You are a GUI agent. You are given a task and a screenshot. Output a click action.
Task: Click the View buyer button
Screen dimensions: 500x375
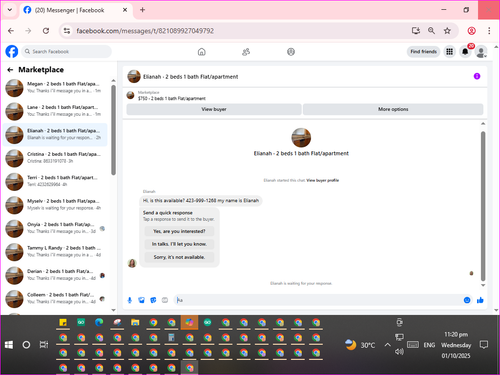click(214, 109)
